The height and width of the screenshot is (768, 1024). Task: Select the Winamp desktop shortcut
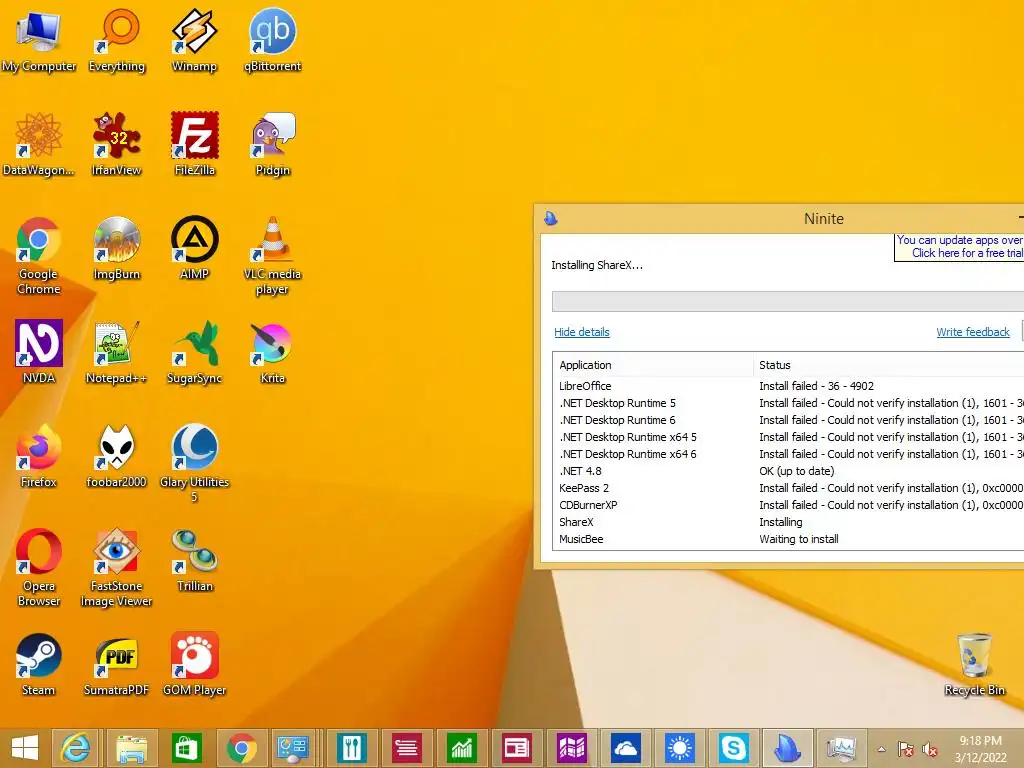194,40
